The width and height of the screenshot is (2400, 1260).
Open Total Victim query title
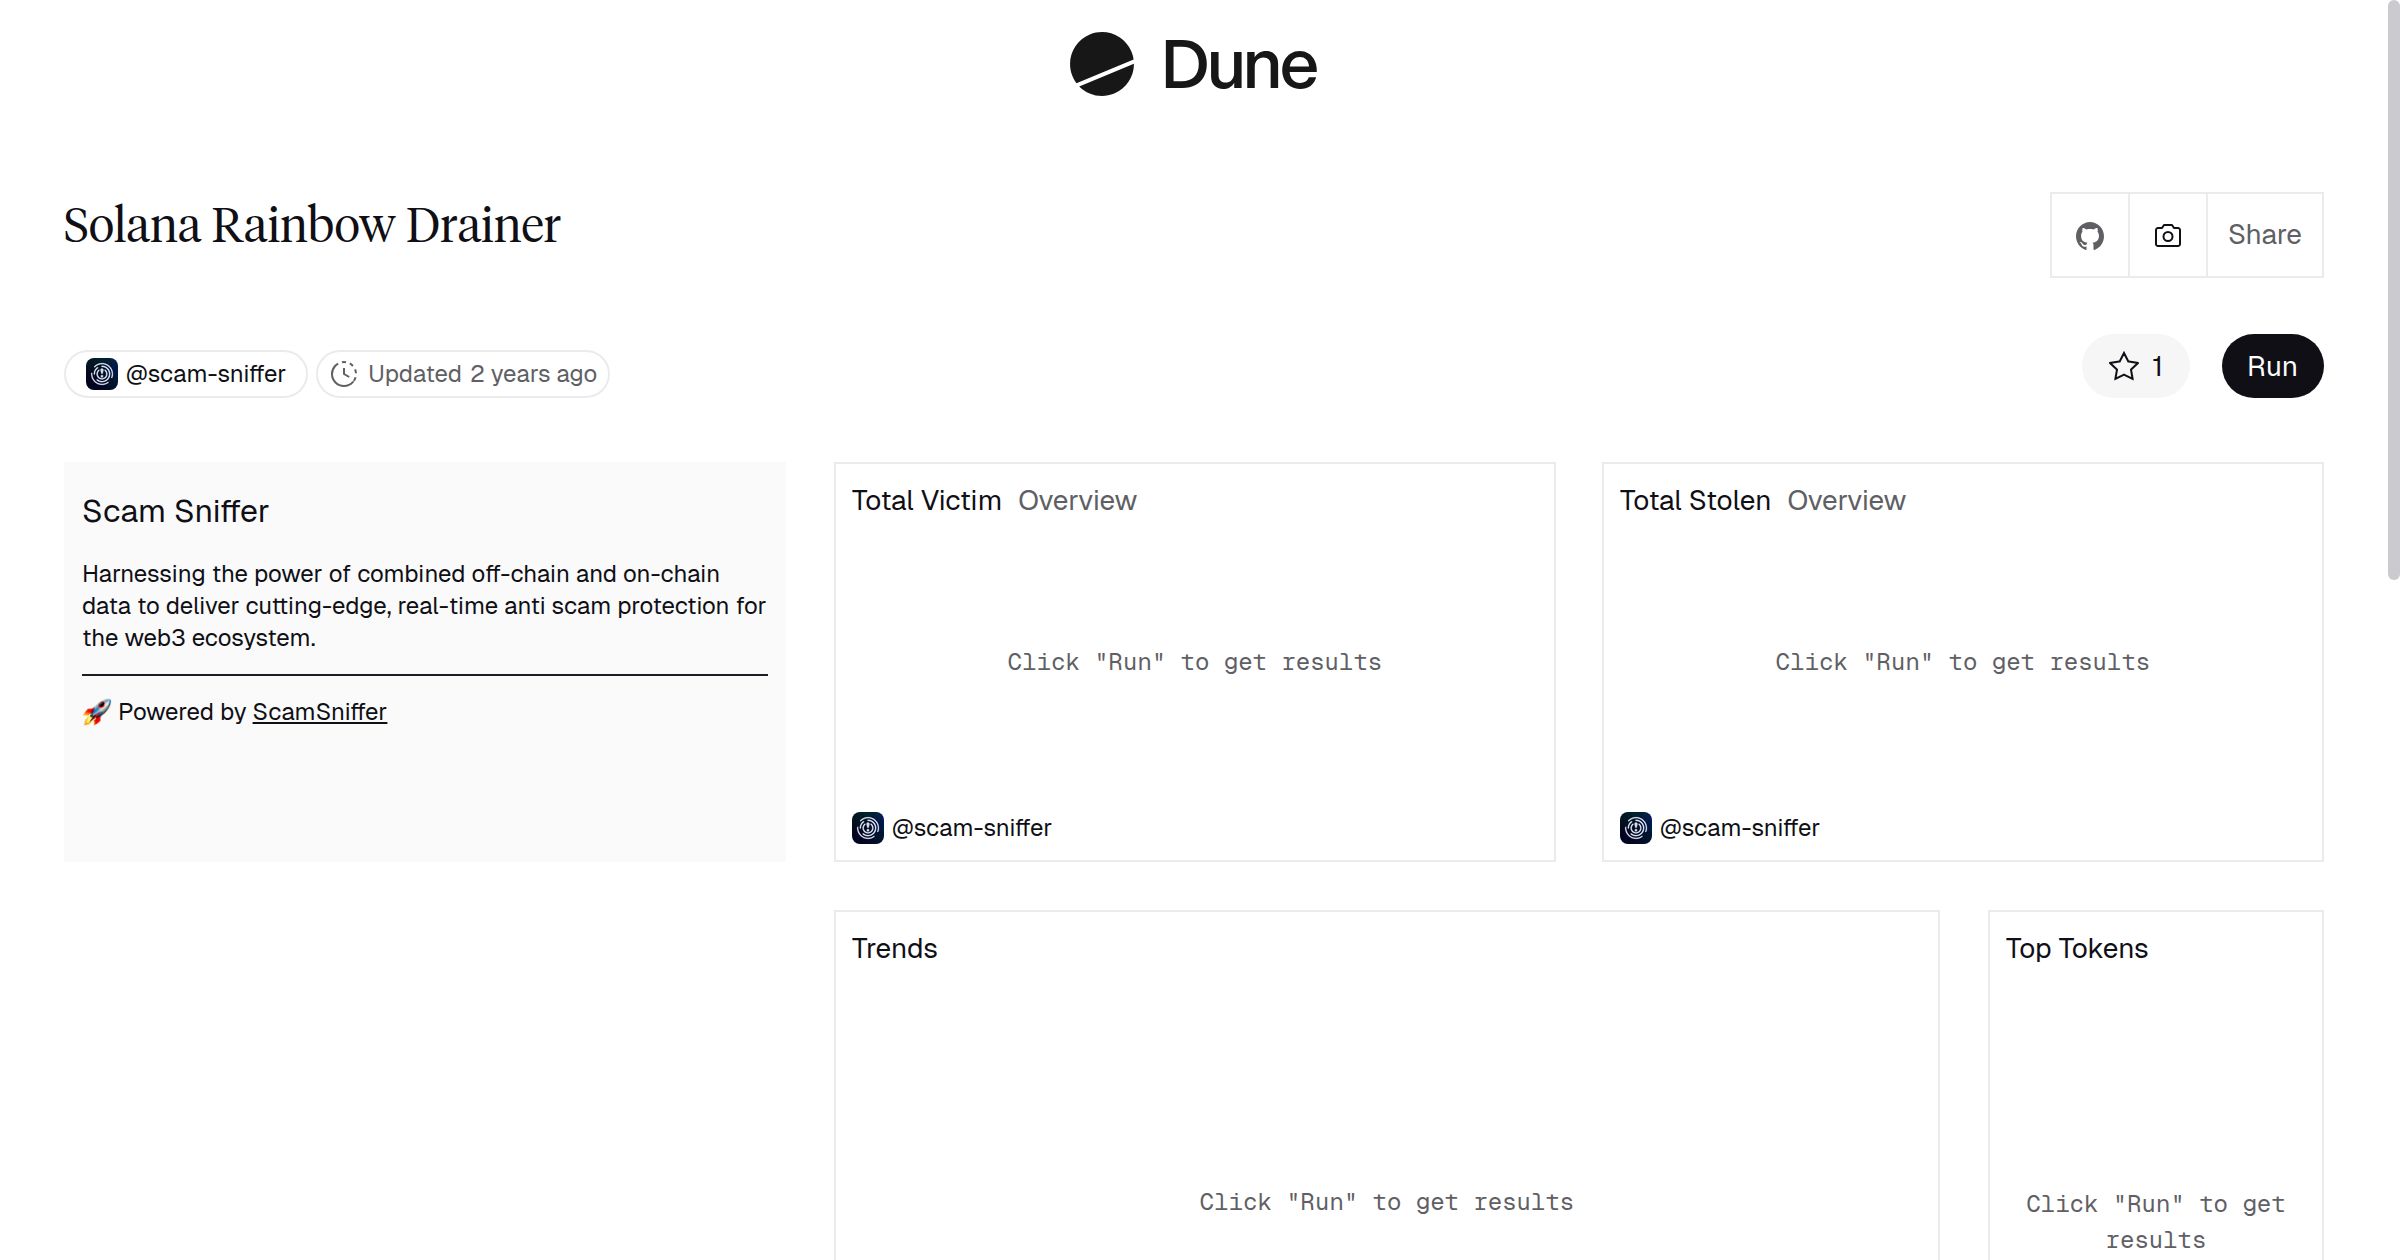926,500
